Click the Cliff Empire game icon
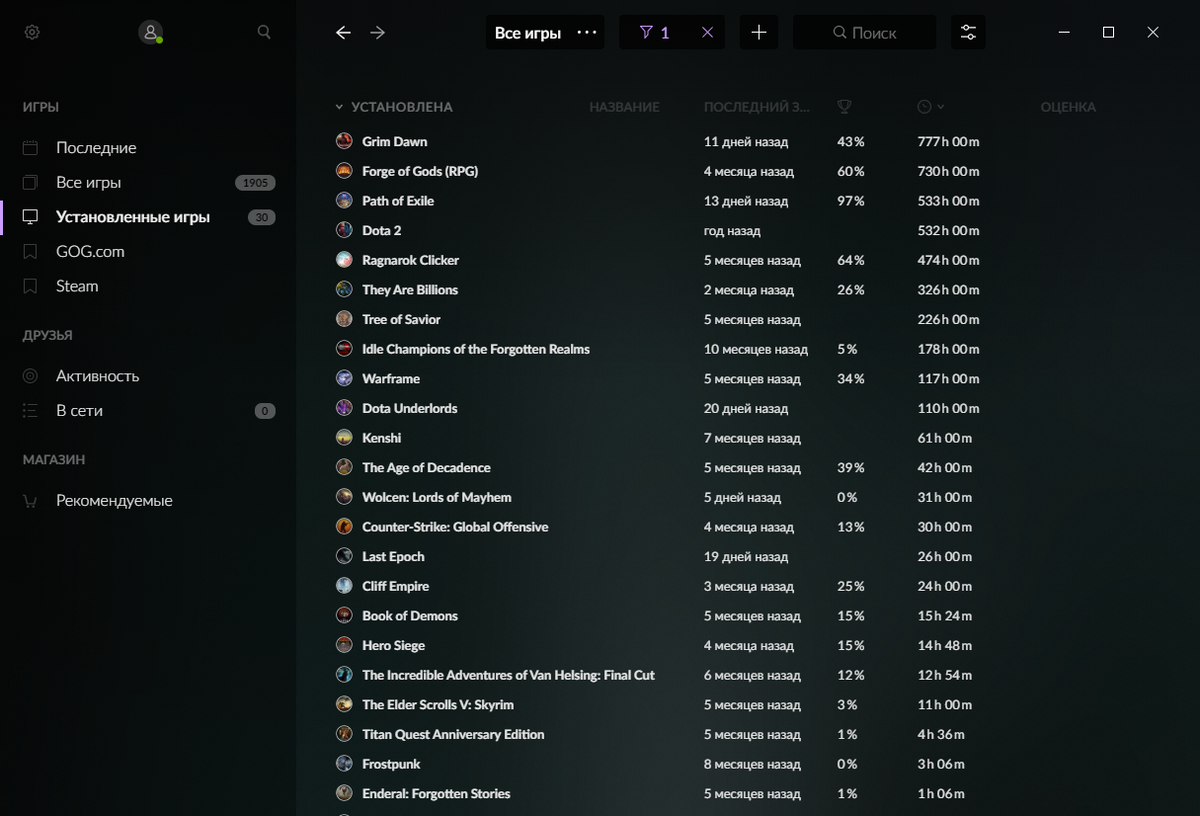Image resolution: width=1200 pixels, height=816 pixels. (344, 586)
